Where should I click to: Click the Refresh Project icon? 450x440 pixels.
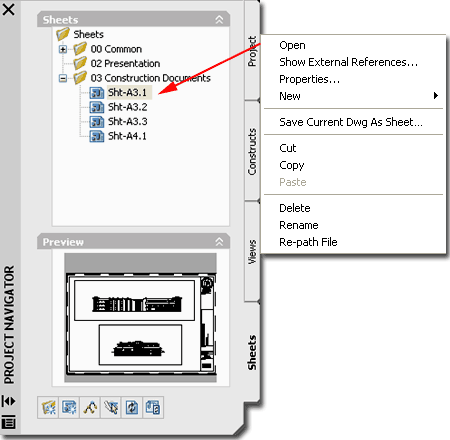click(x=132, y=407)
